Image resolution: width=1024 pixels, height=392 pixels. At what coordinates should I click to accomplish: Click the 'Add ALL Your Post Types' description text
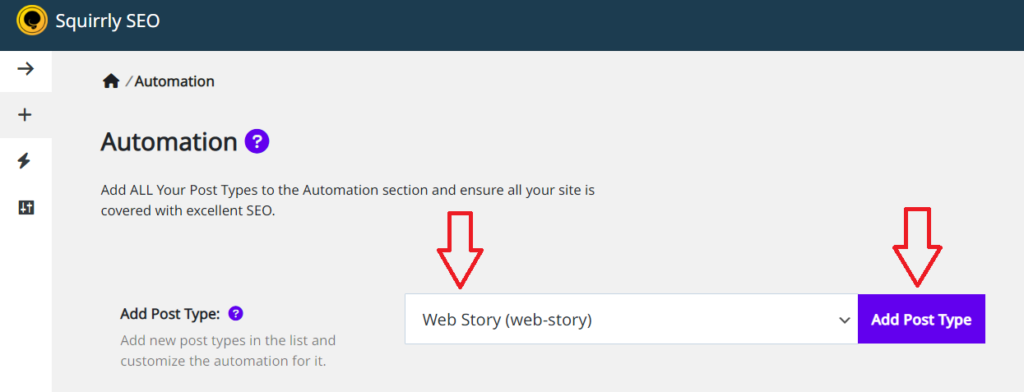(348, 201)
